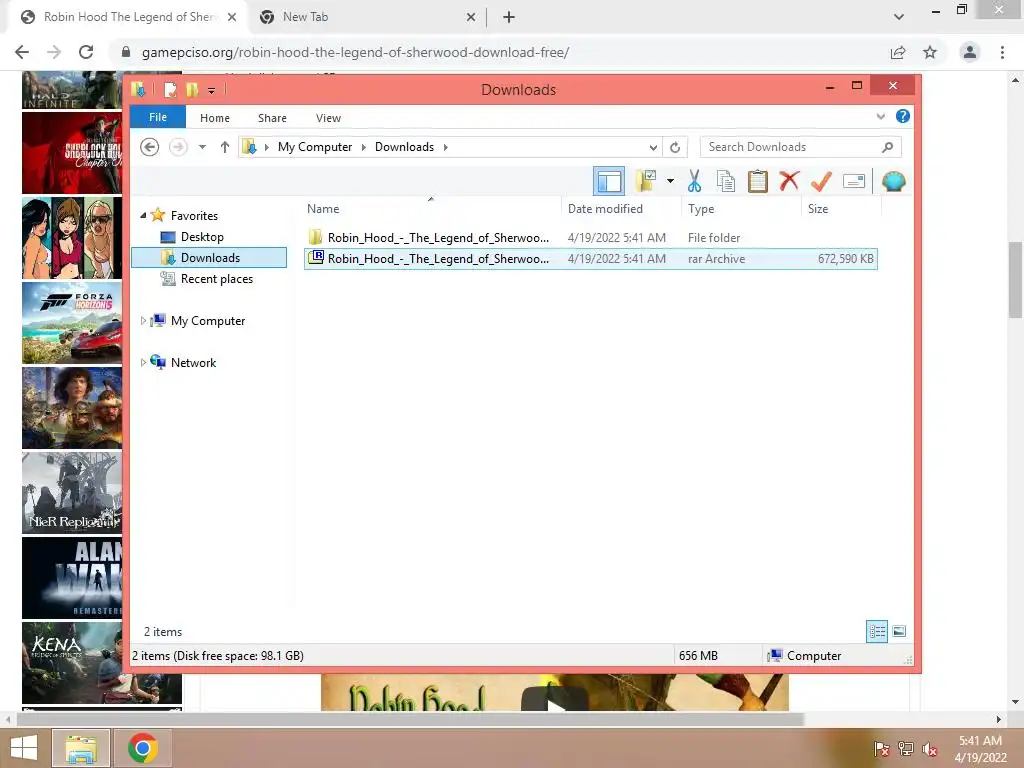Close the Robin Hood browser tab
The image size is (1024, 768).
[232, 17]
